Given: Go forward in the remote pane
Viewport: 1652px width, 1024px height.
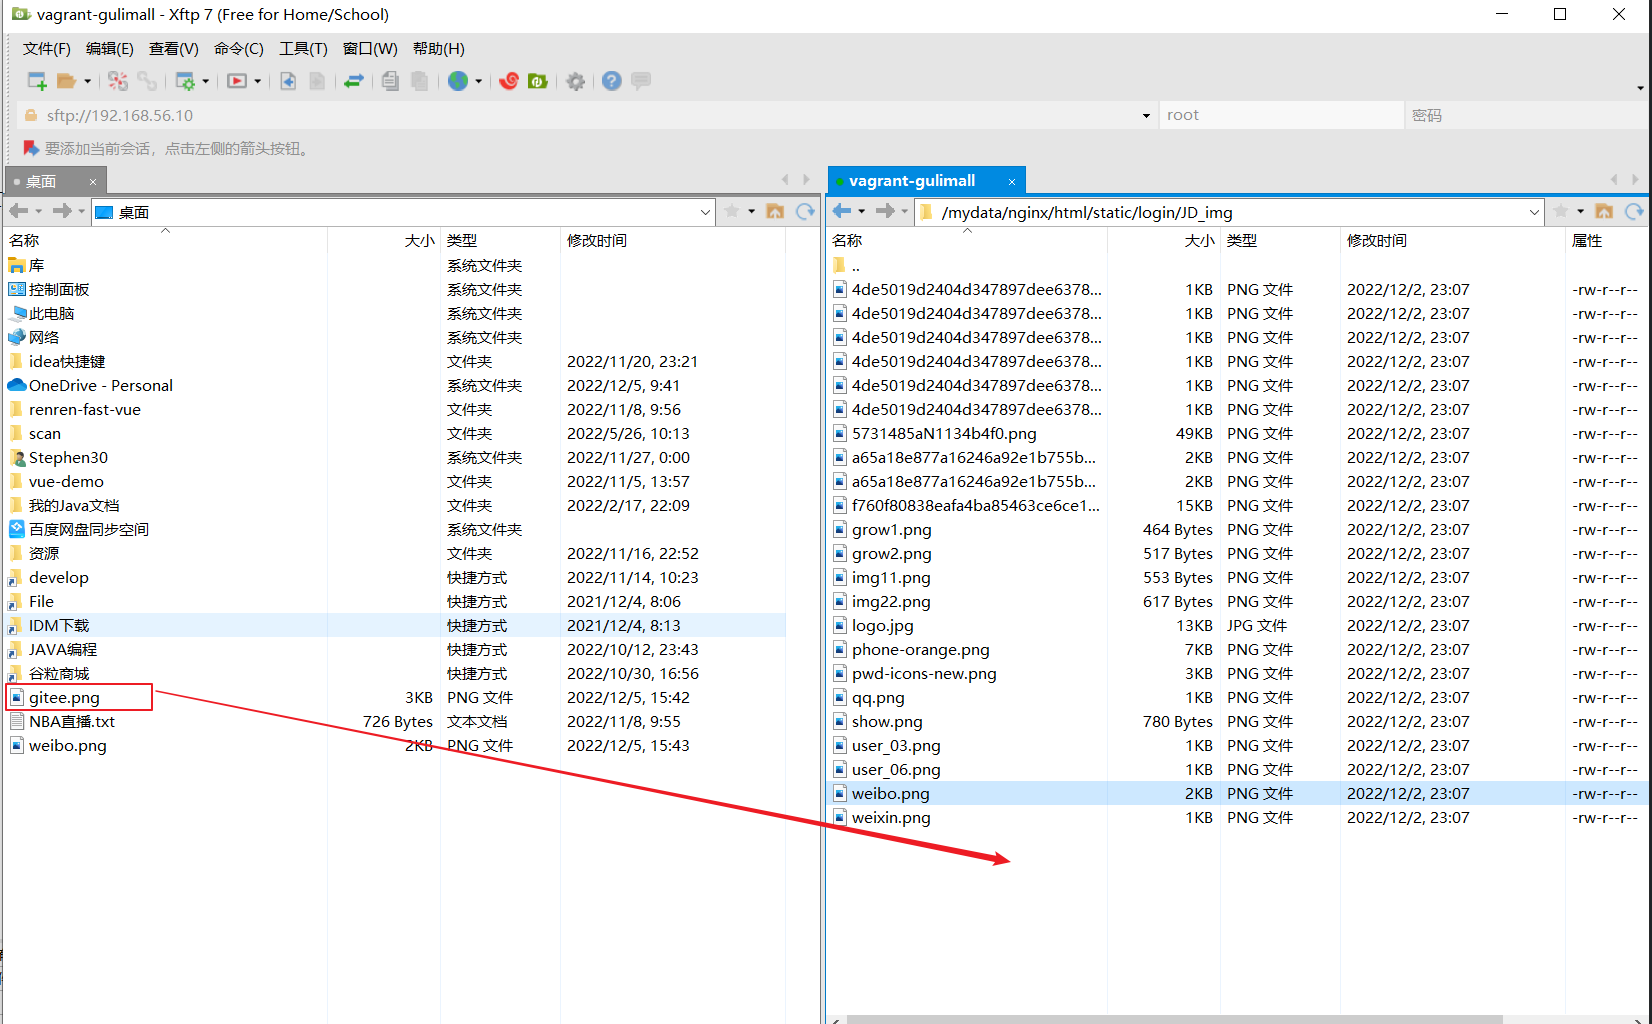Looking at the screenshot, I should (885, 211).
